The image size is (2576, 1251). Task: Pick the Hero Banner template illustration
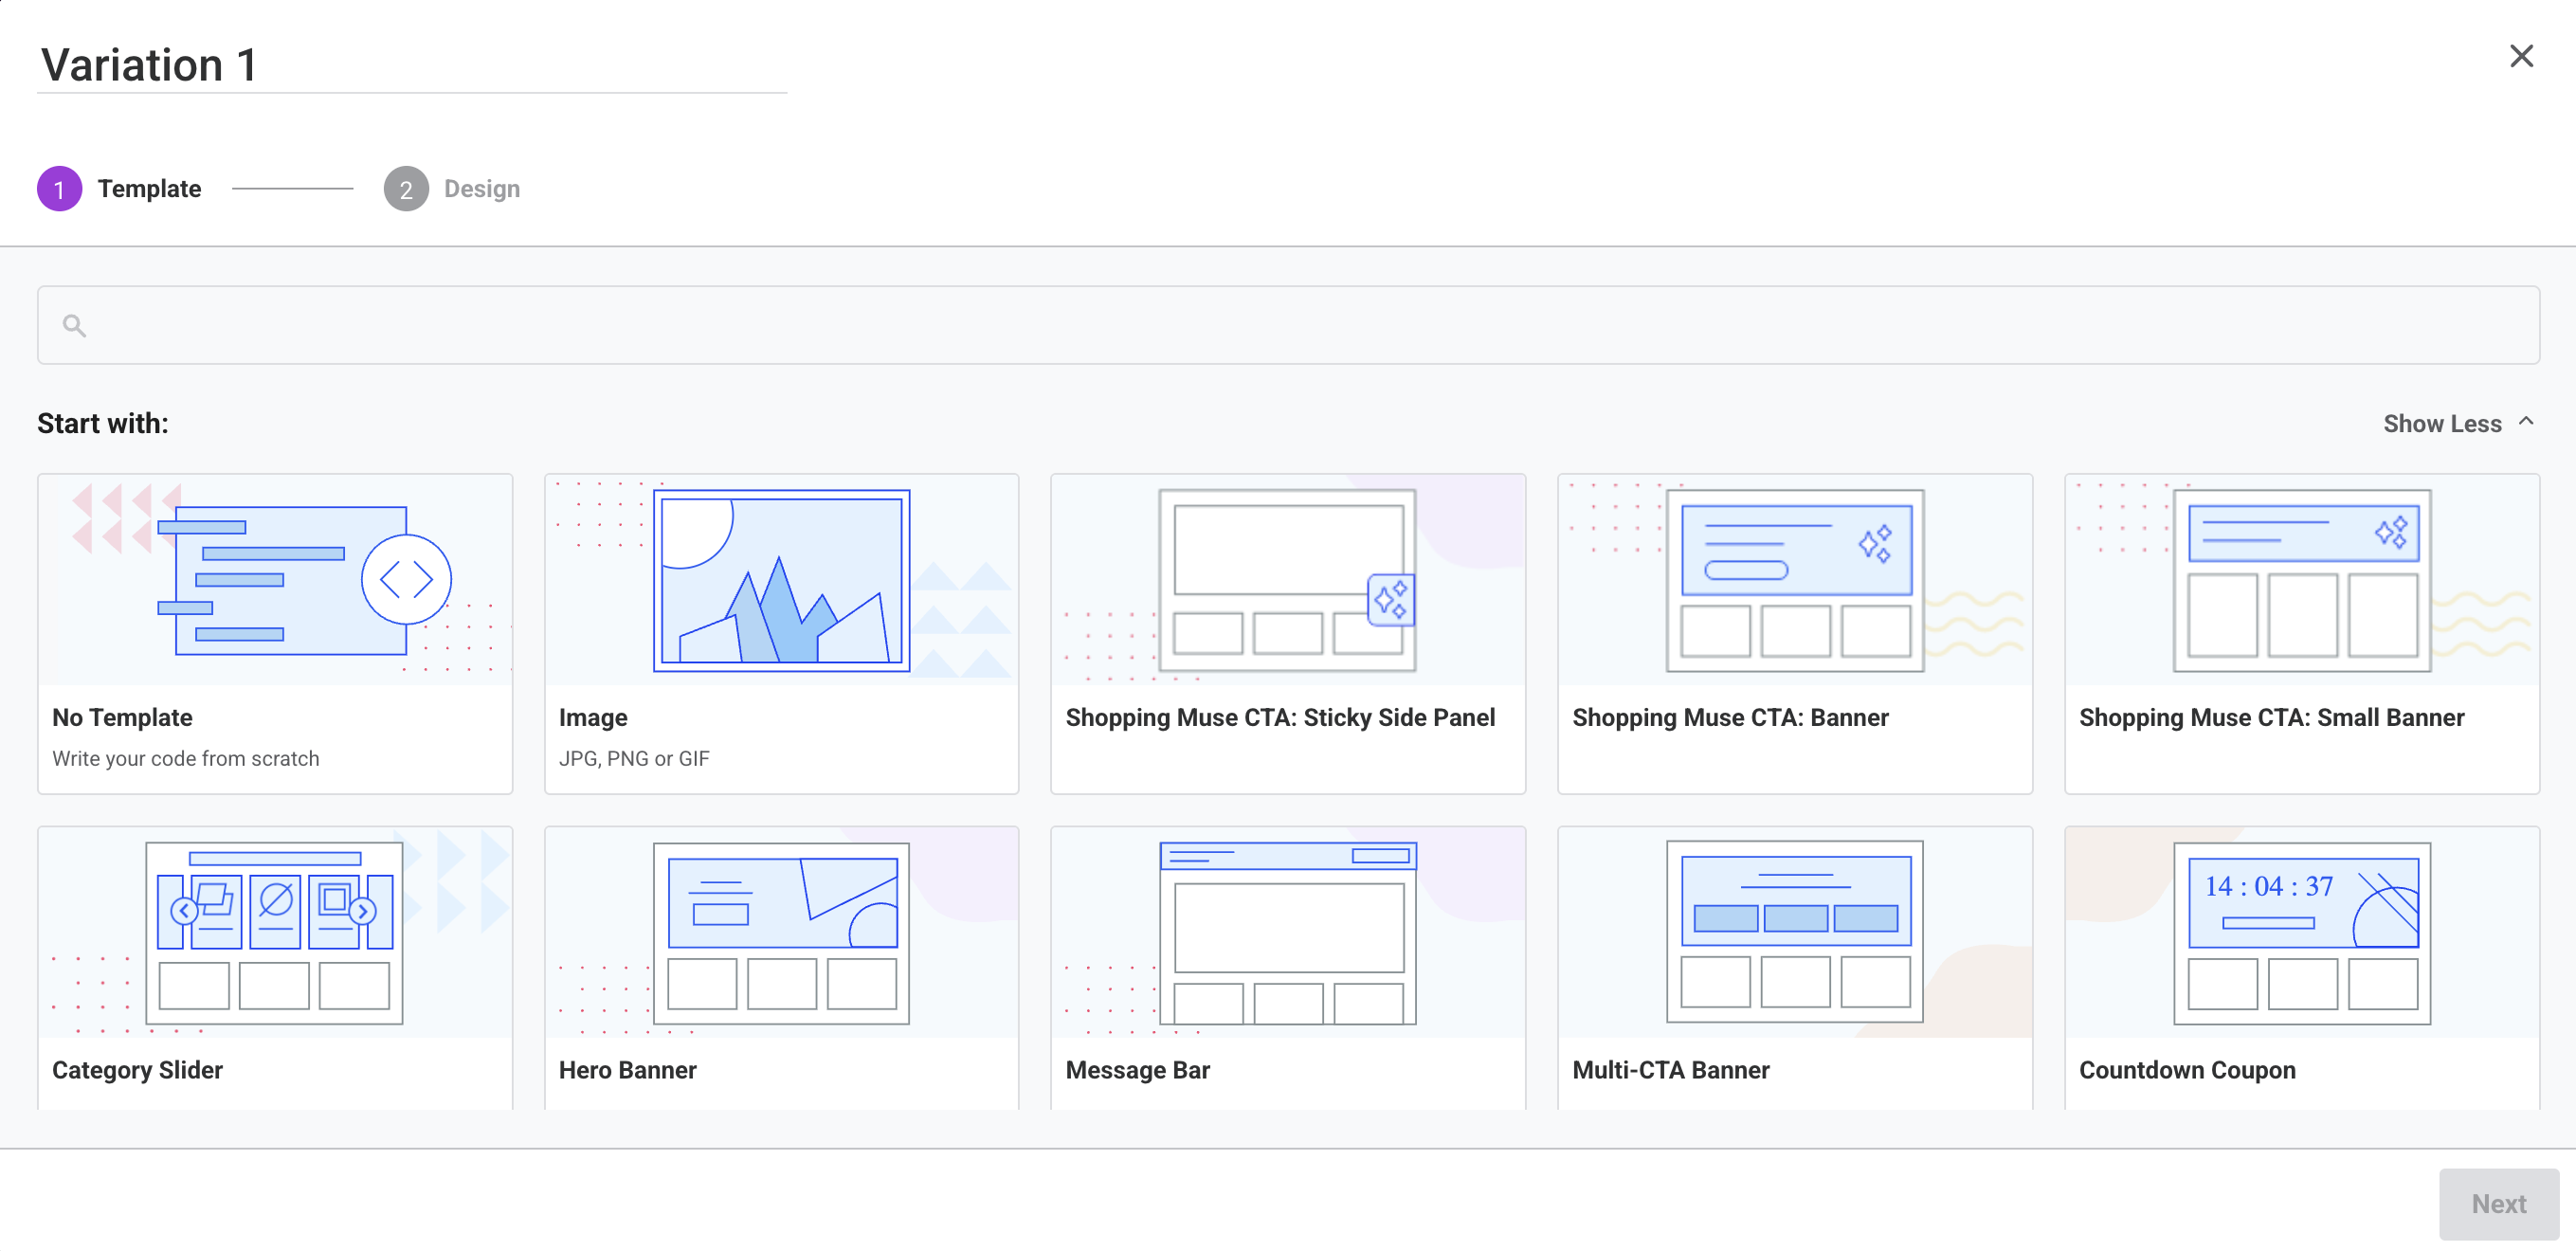coord(781,932)
